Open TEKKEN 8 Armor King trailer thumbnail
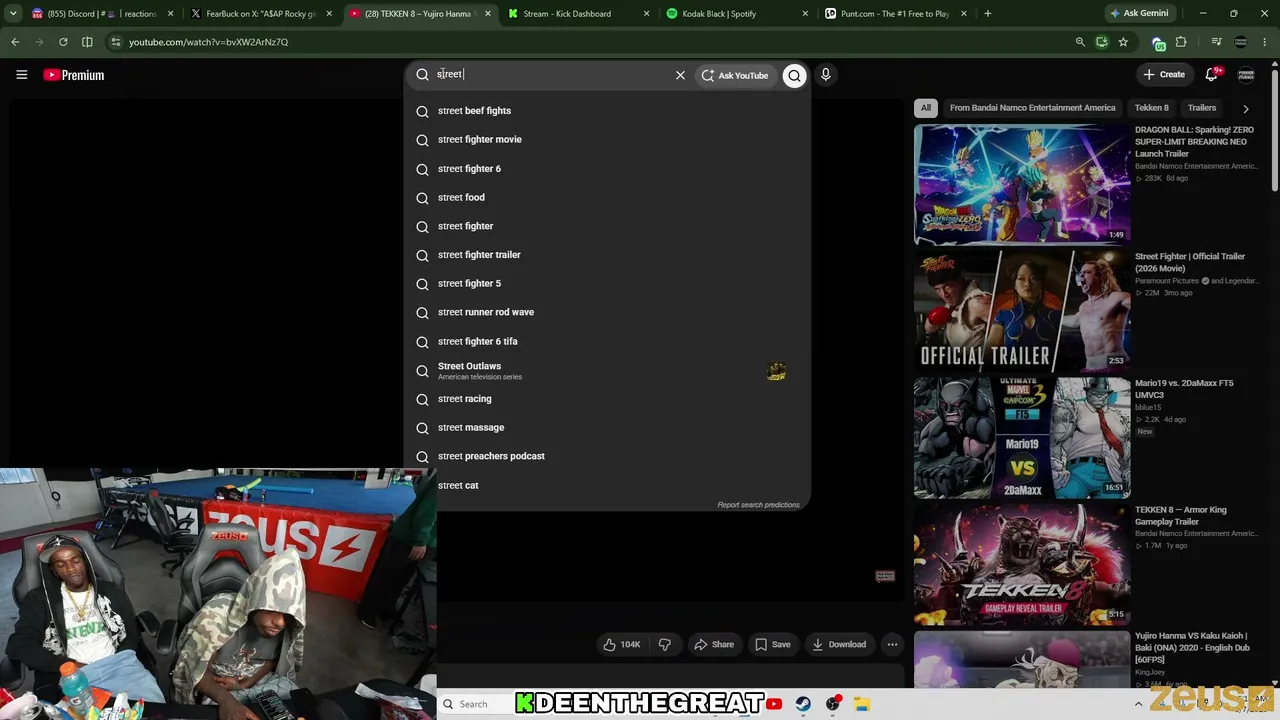Image resolution: width=1280 pixels, height=720 pixels. [x=1022, y=564]
